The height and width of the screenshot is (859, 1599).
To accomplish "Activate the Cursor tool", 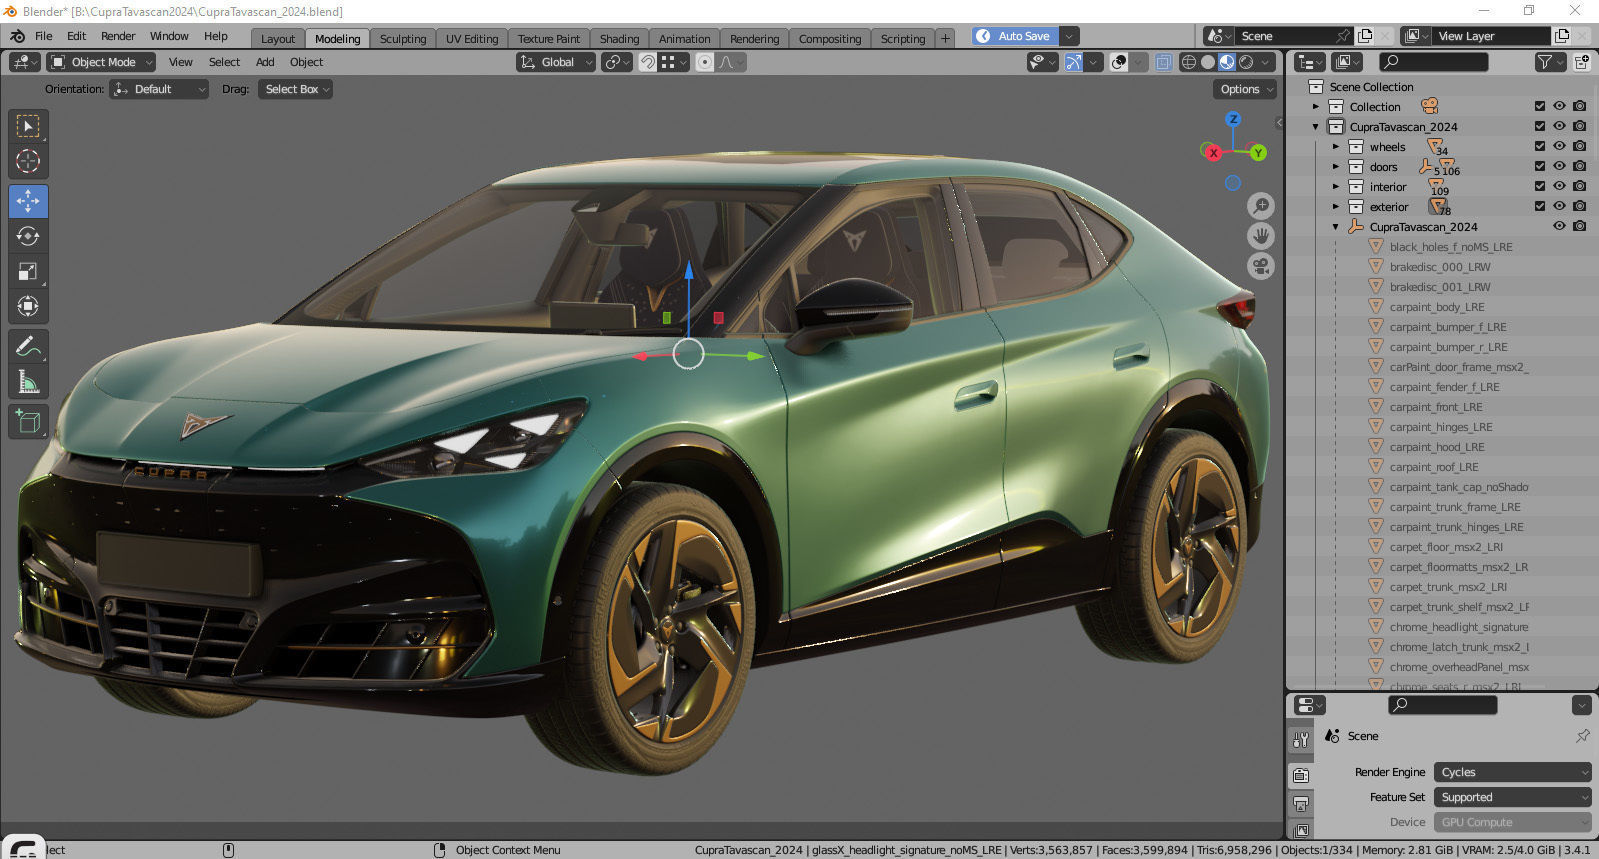I will 28,161.
